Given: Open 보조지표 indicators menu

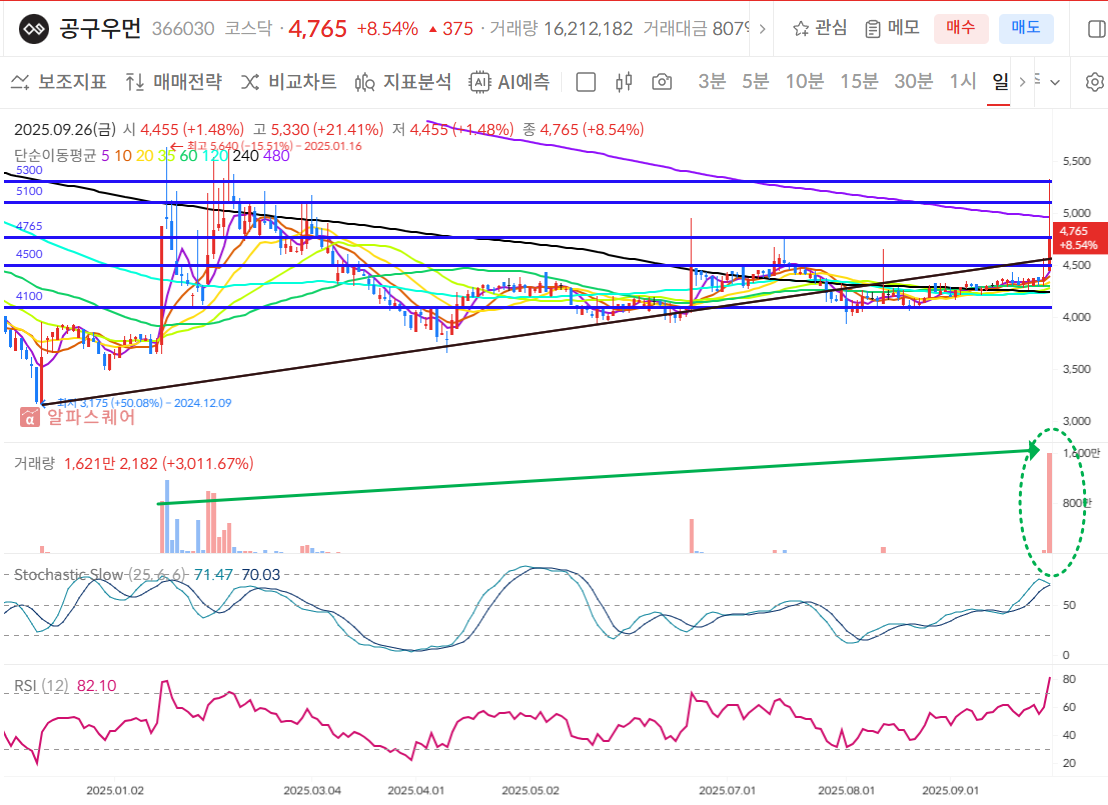Looking at the screenshot, I should 59,82.
